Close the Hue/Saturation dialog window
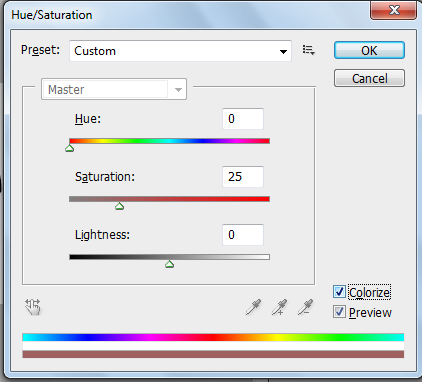The height and width of the screenshot is (382, 422). pos(394,10)
